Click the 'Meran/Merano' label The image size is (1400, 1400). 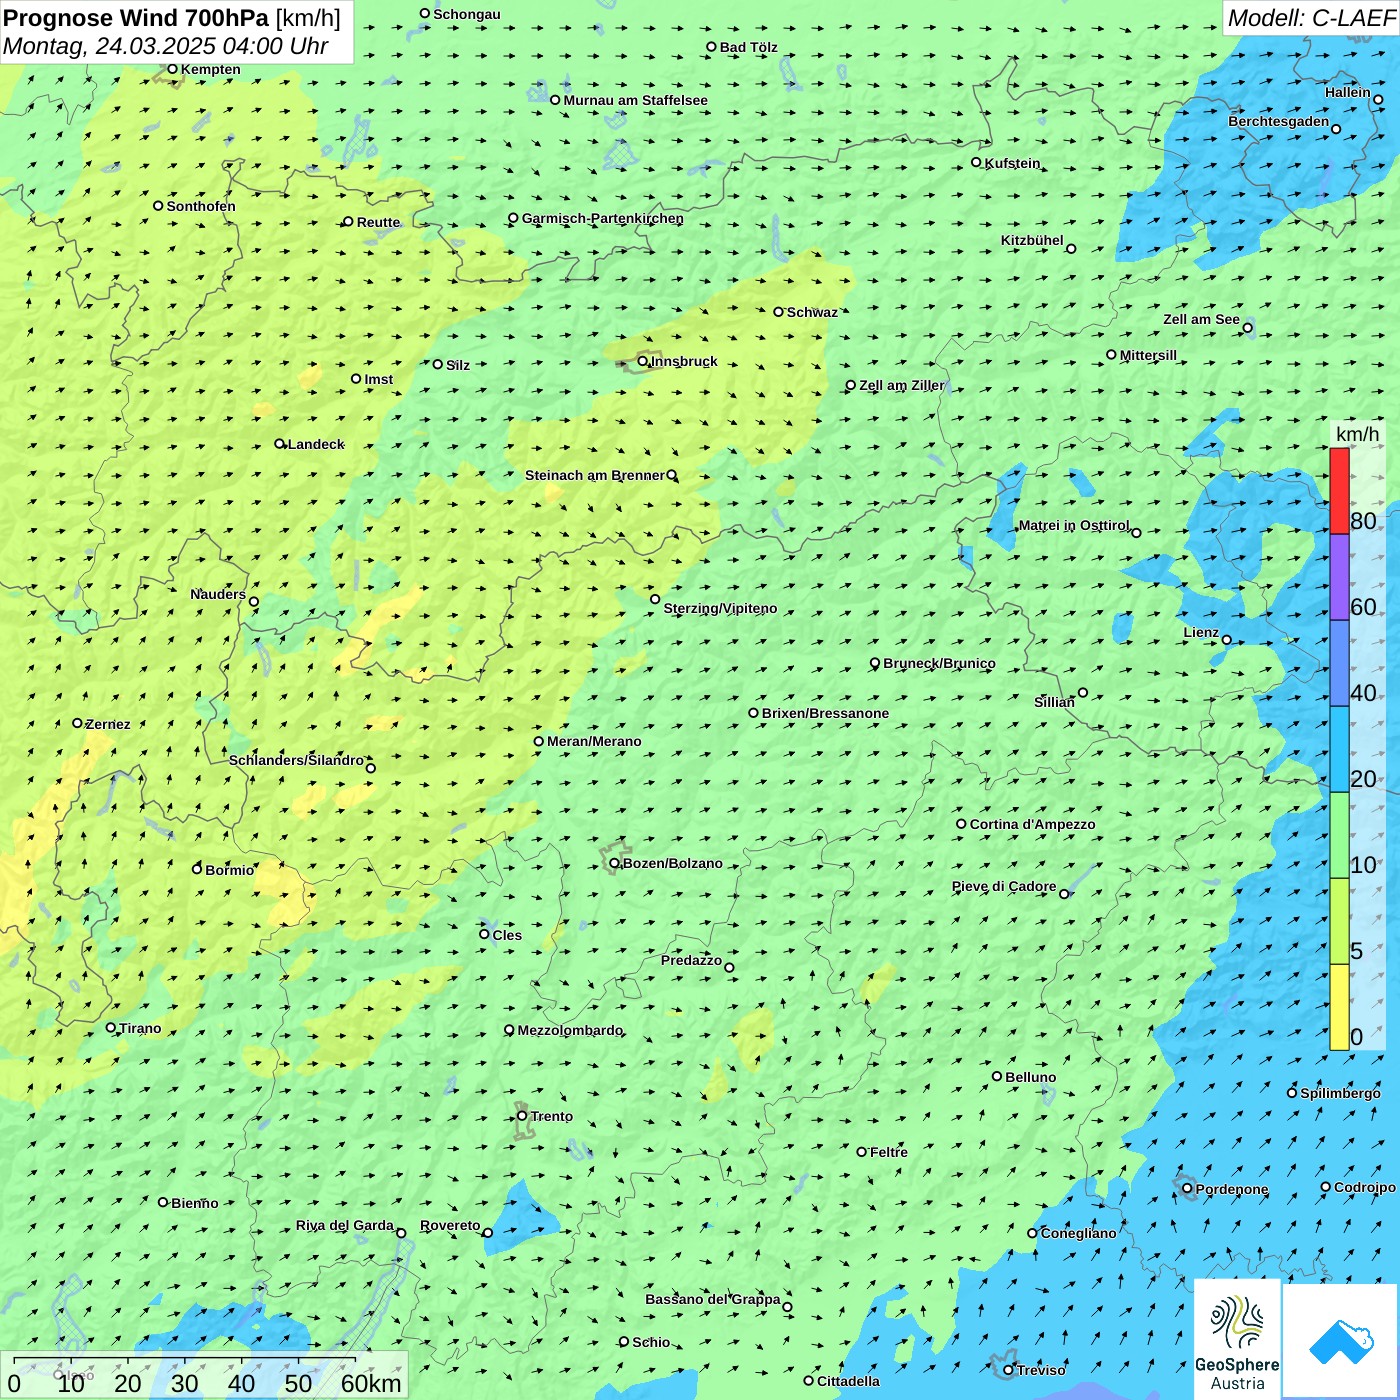point(594,741)
